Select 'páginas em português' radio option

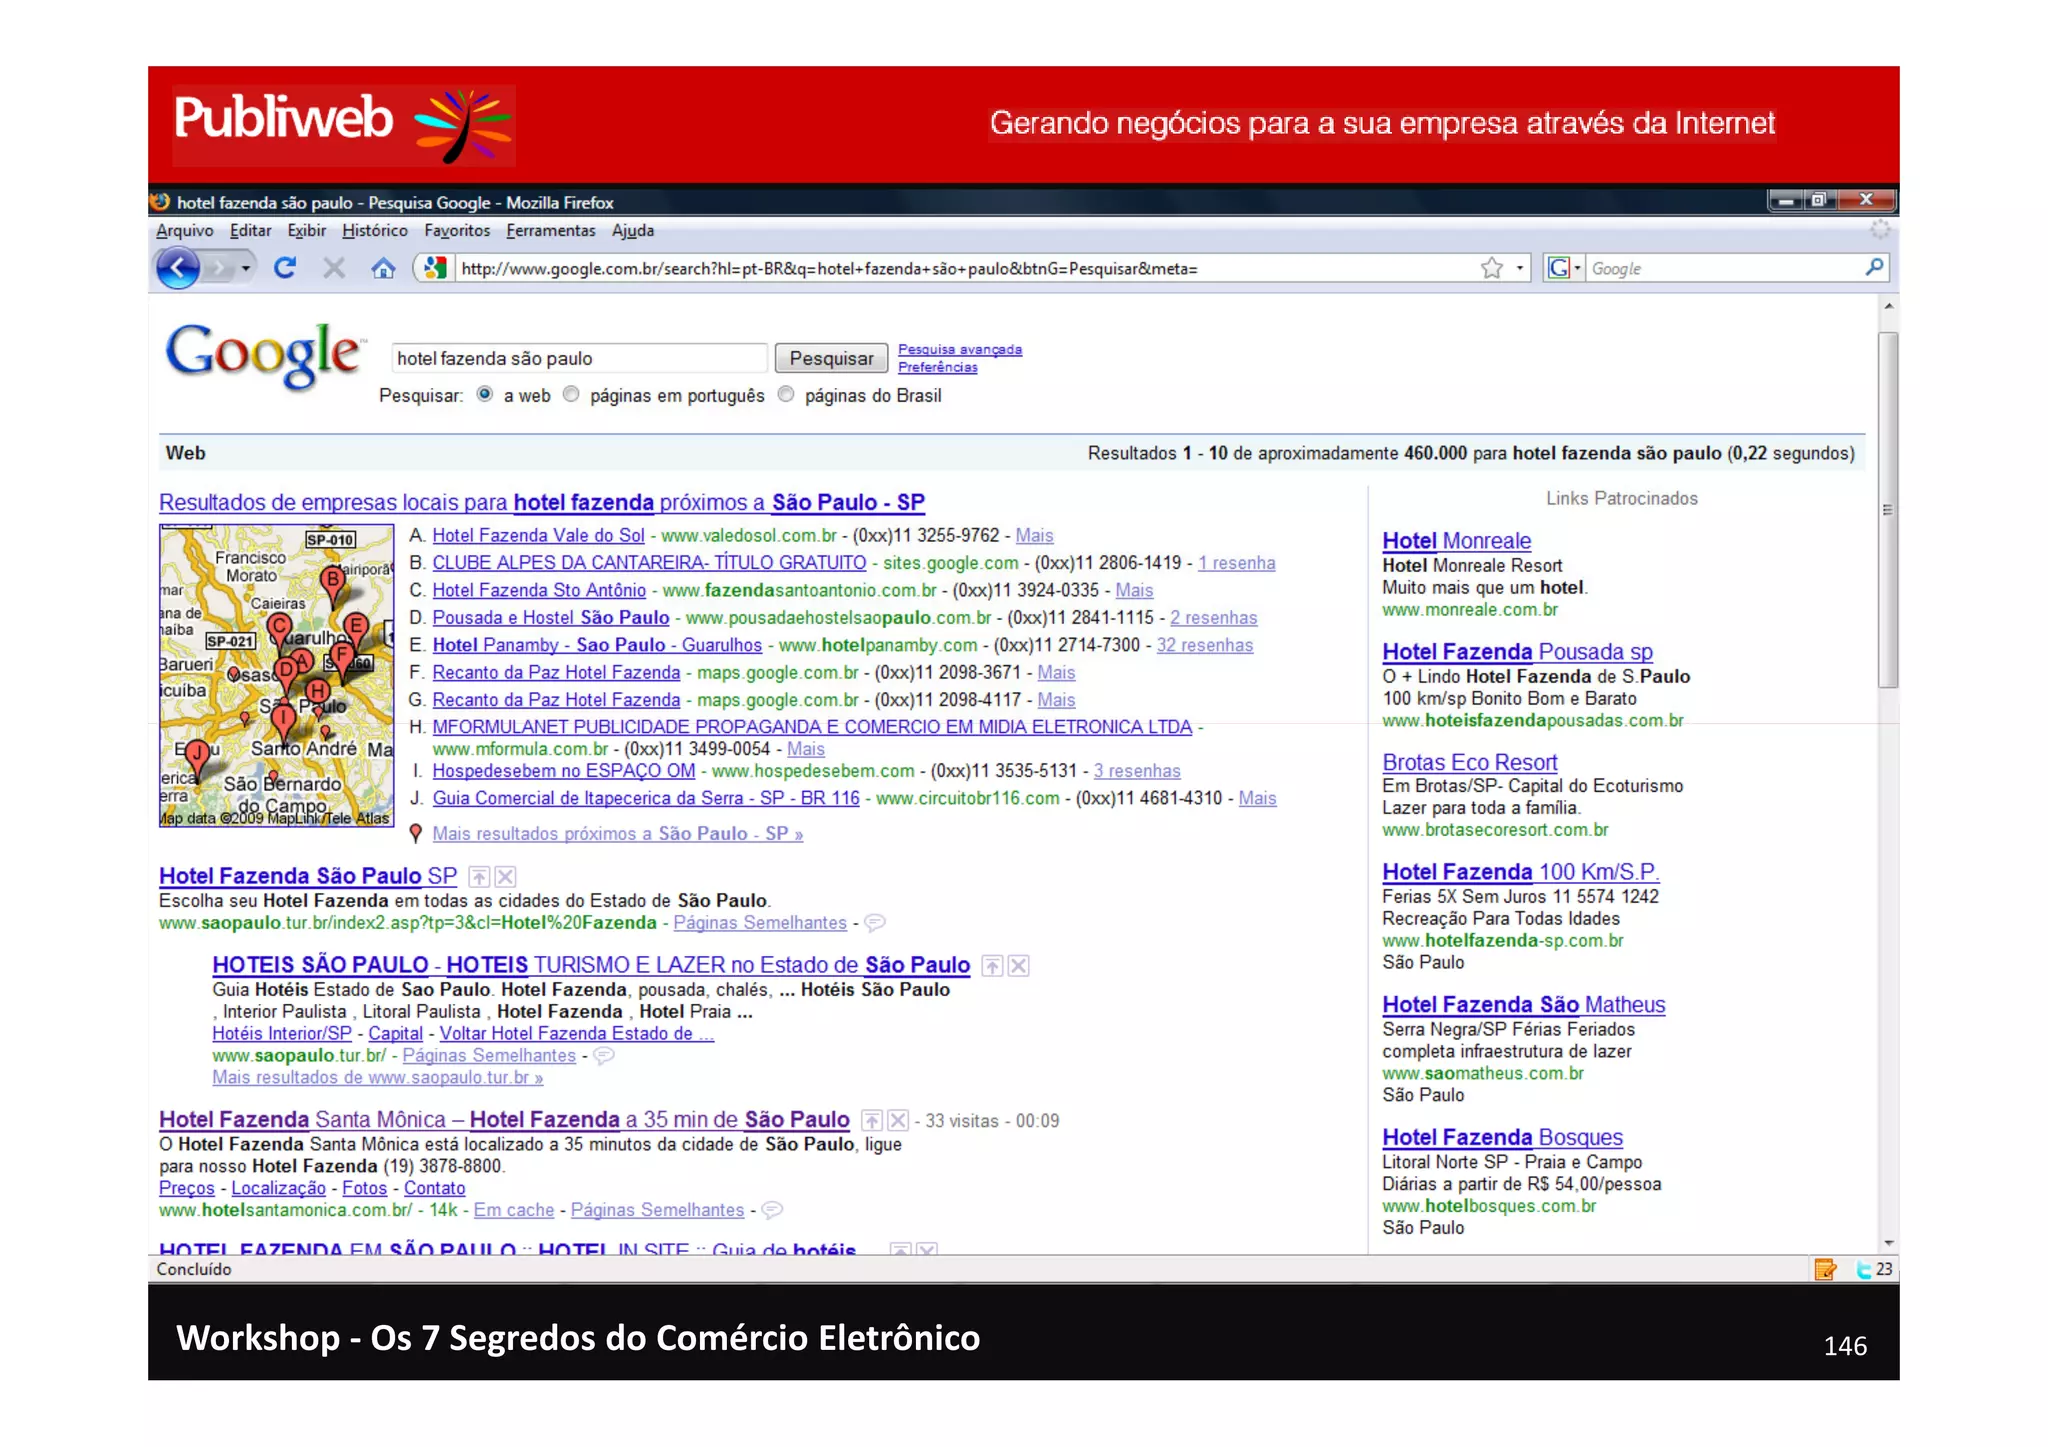[x=571, y=395]
